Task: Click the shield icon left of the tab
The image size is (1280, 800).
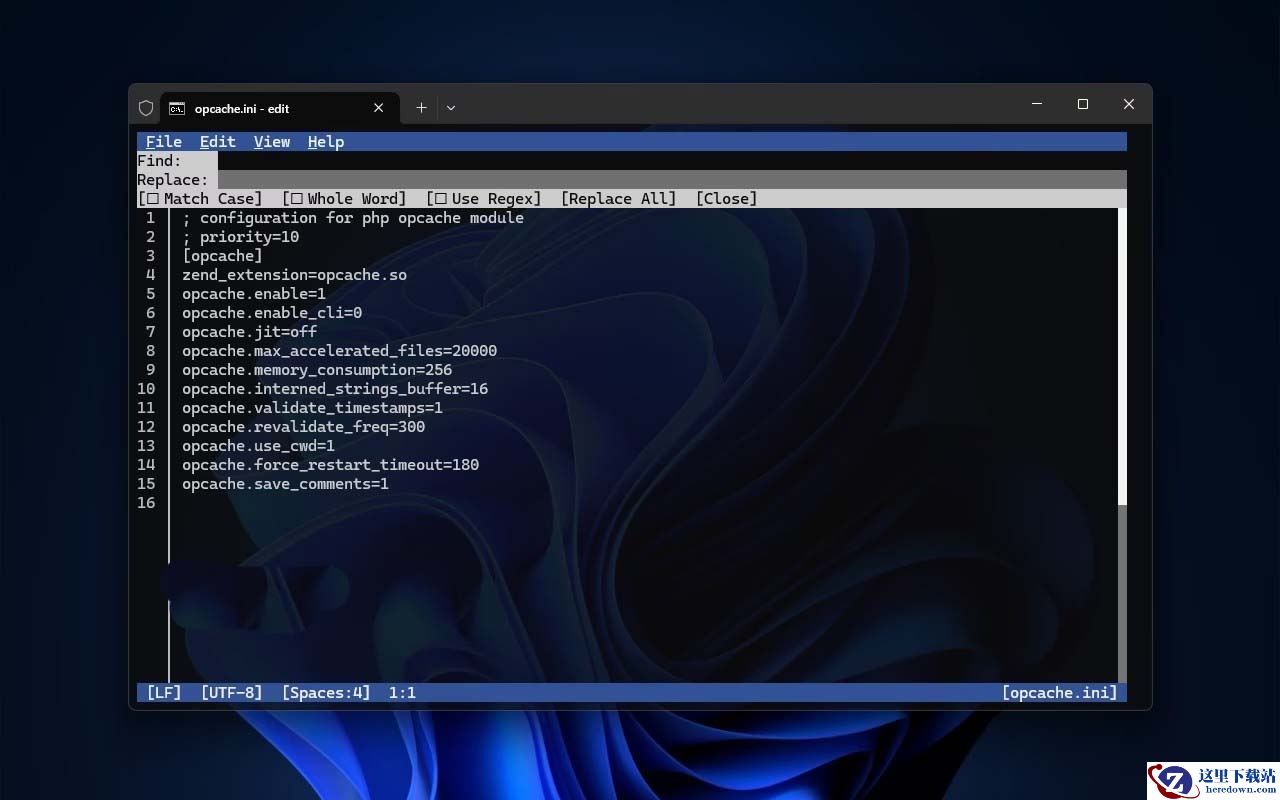Action: click(x=146, y=108)
